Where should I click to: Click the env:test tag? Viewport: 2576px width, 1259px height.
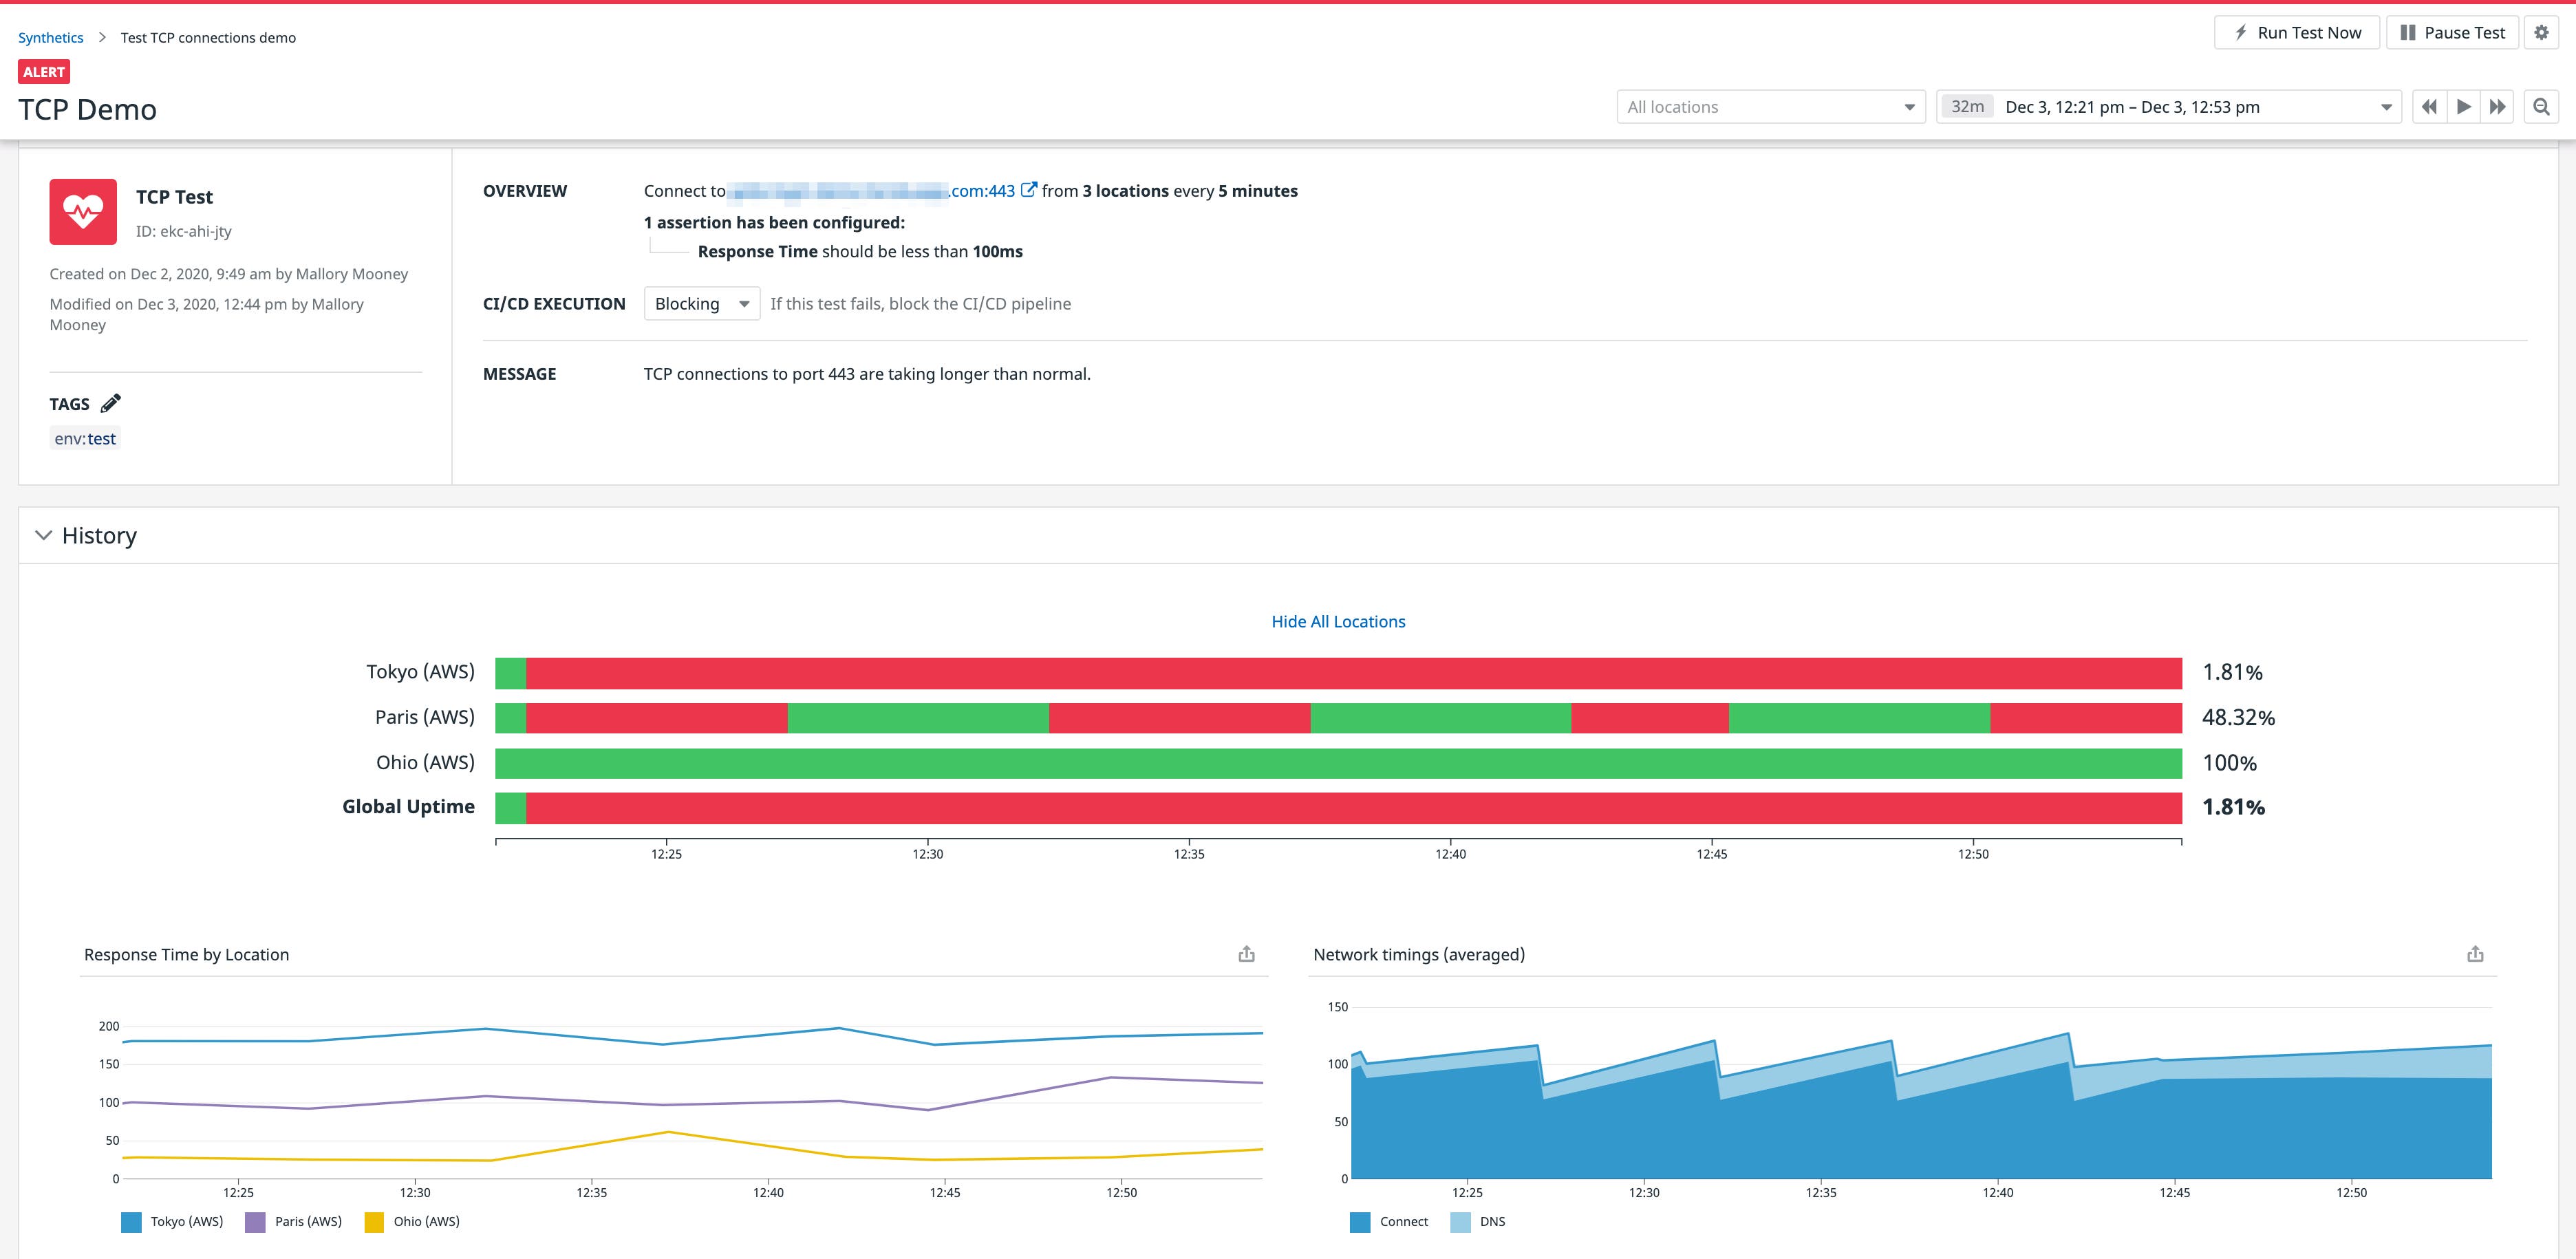point(84,438)
